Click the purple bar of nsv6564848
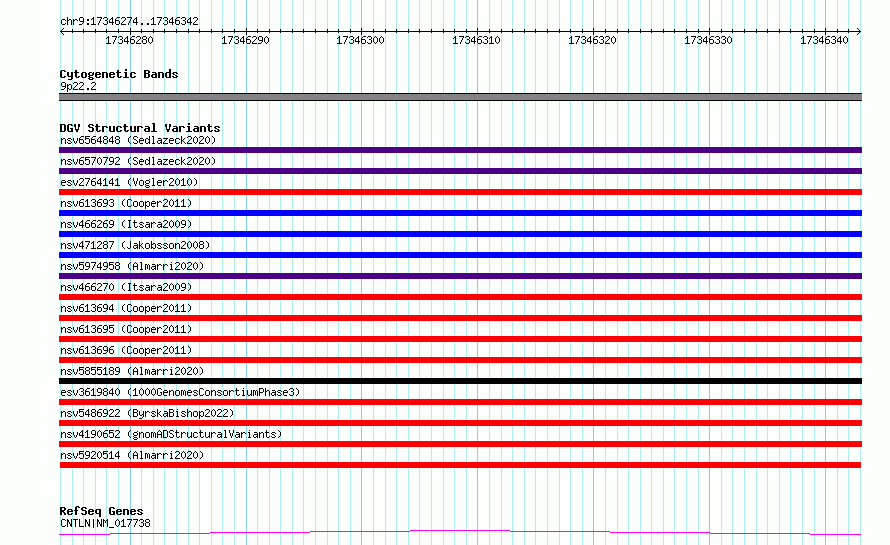Screen dimensions: 890x545 coord(460,150)
